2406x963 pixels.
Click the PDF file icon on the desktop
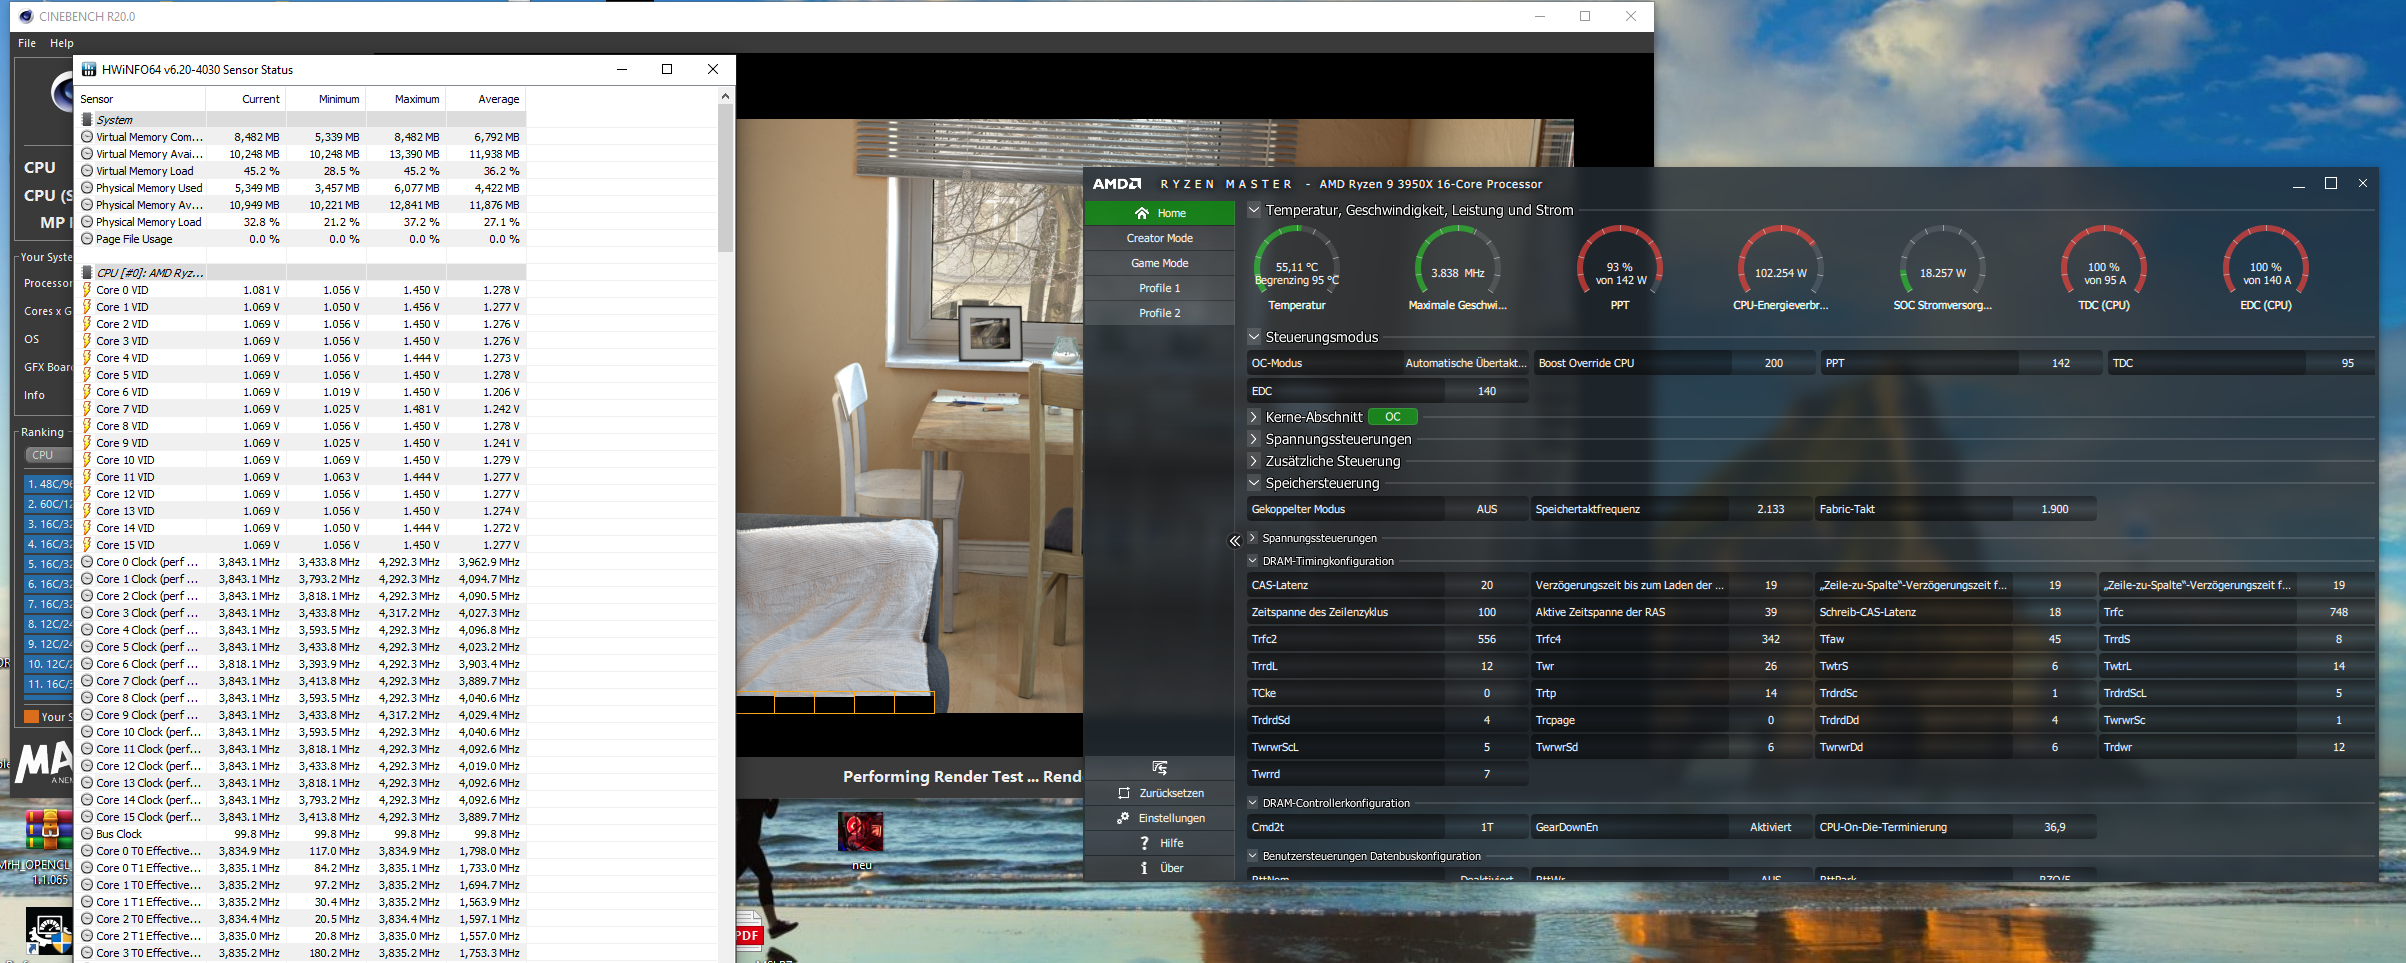748,930
